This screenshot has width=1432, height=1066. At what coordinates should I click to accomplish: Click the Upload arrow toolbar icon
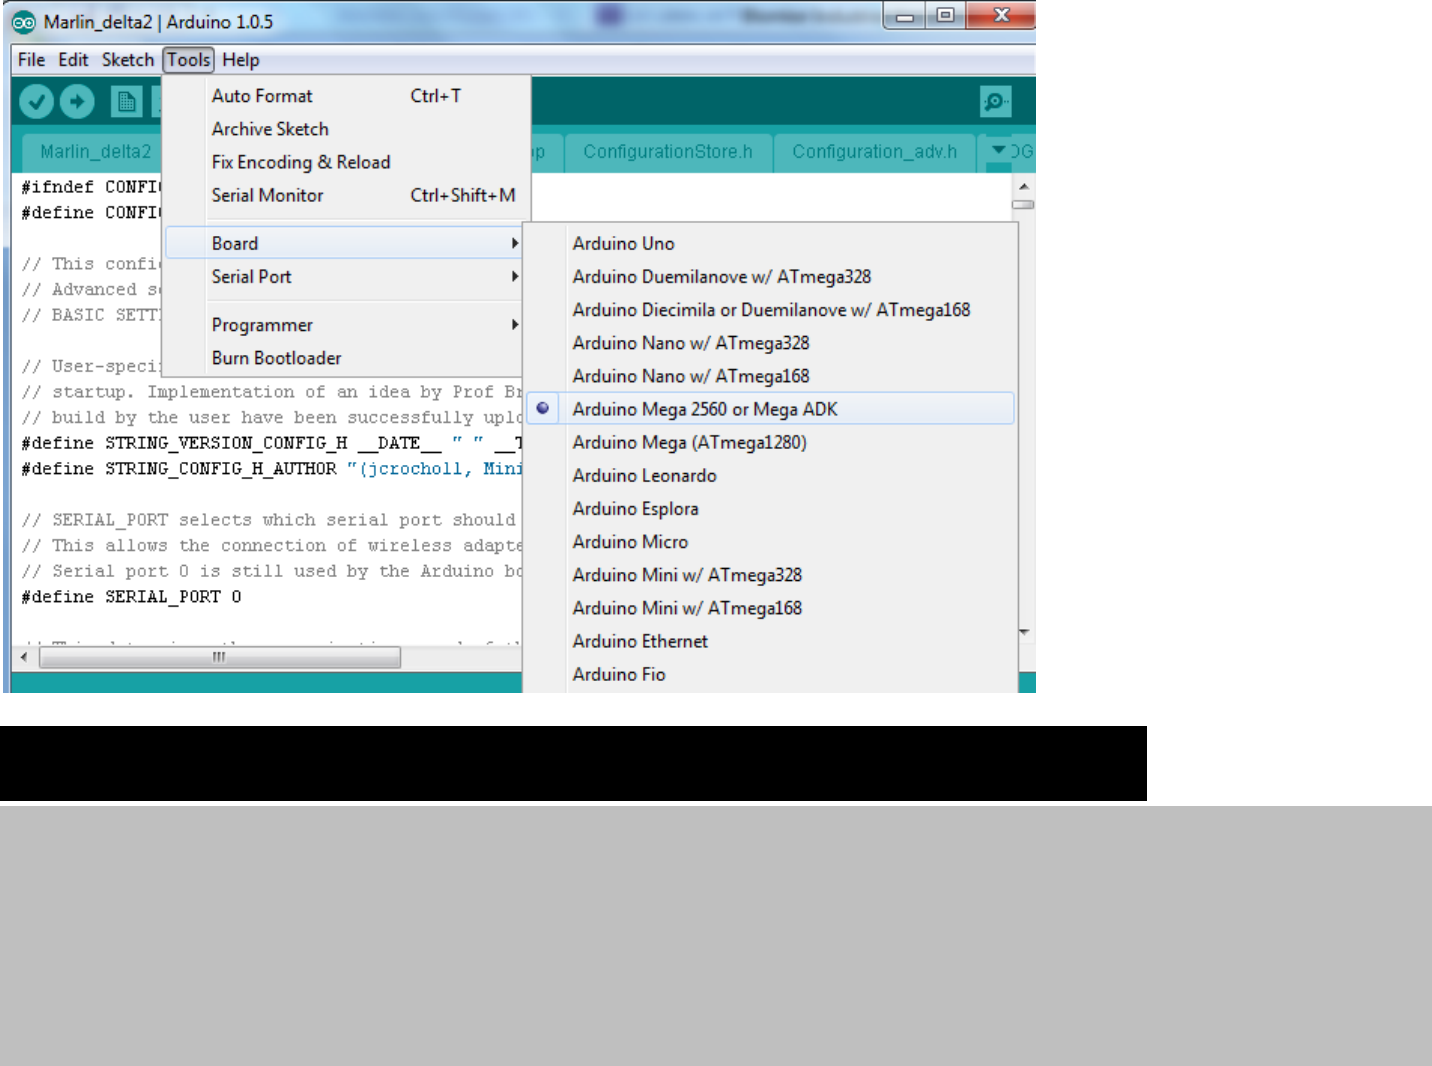coord(77,101)
